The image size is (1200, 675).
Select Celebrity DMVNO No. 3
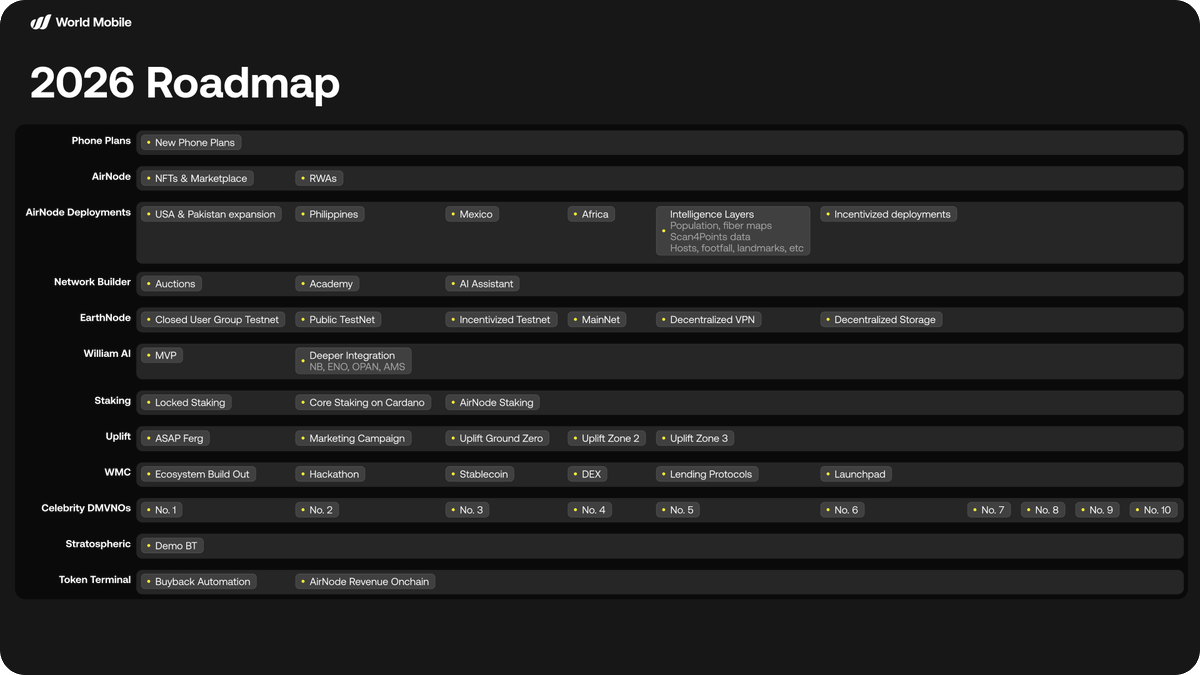467,511
